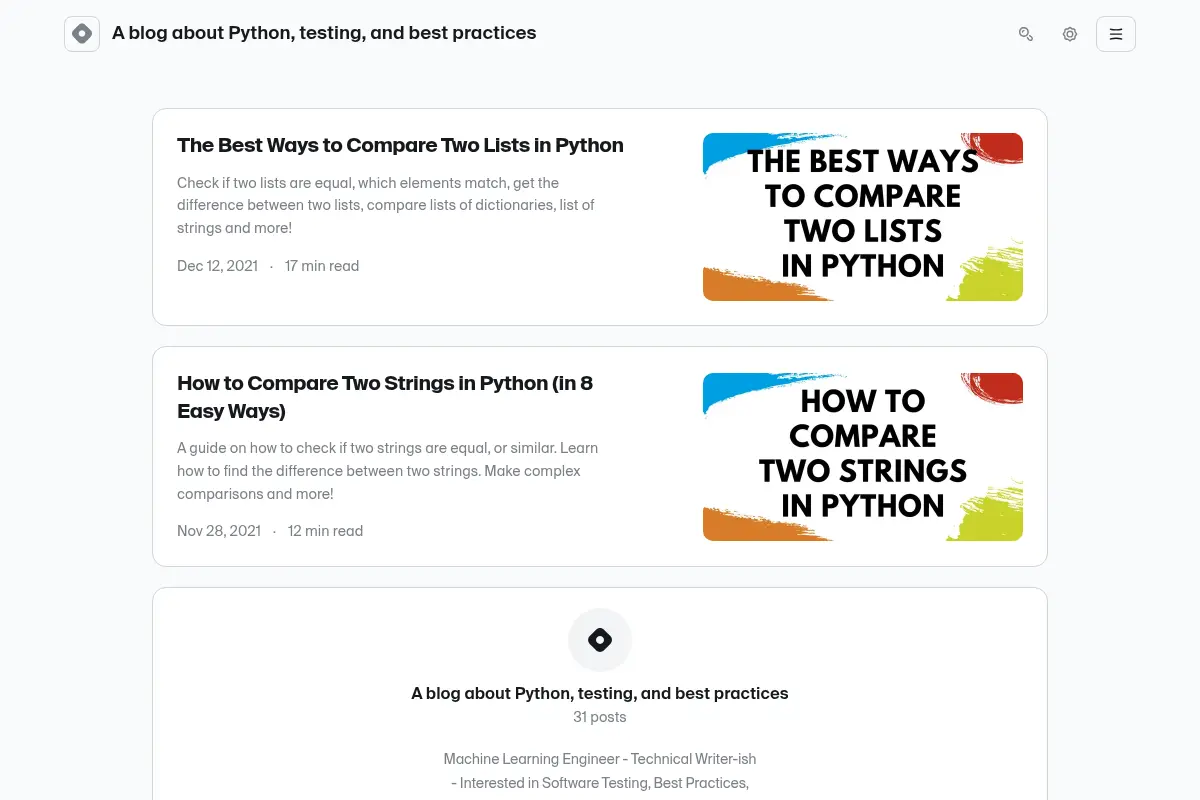Click the 'Nov 28, 2021' date text
This screenshot has width=1200, height=800.
point(219,531)
